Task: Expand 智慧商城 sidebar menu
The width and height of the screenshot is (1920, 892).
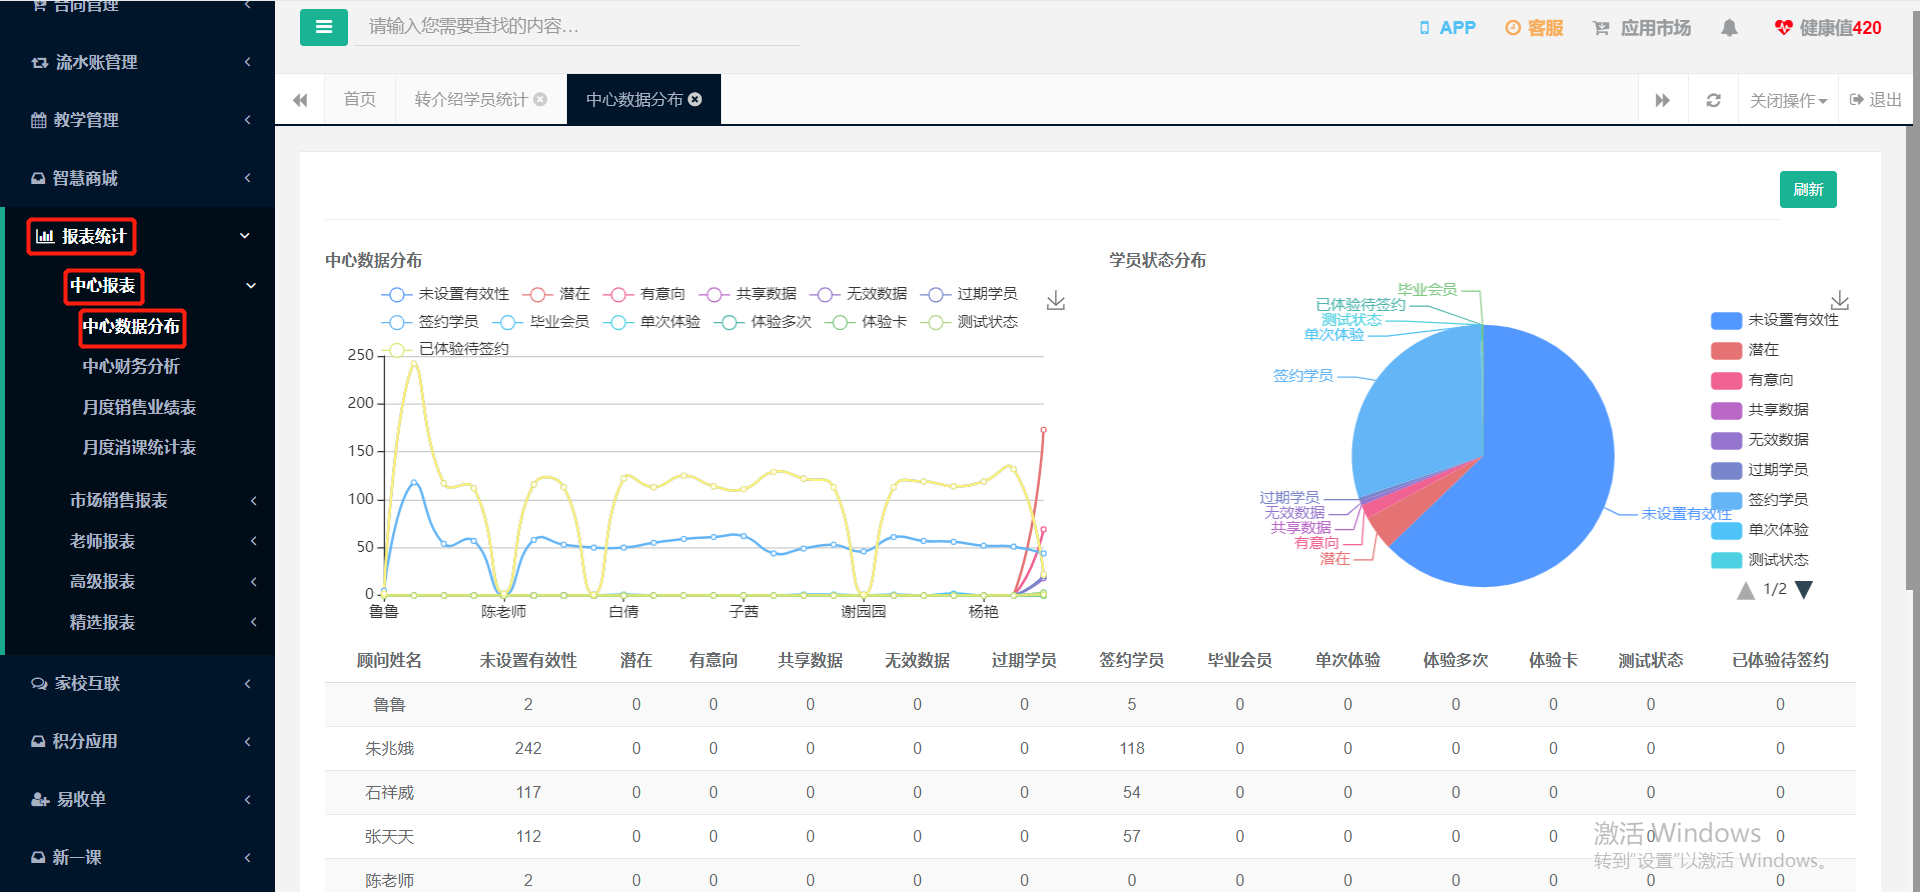Action: tap(137, 178)
